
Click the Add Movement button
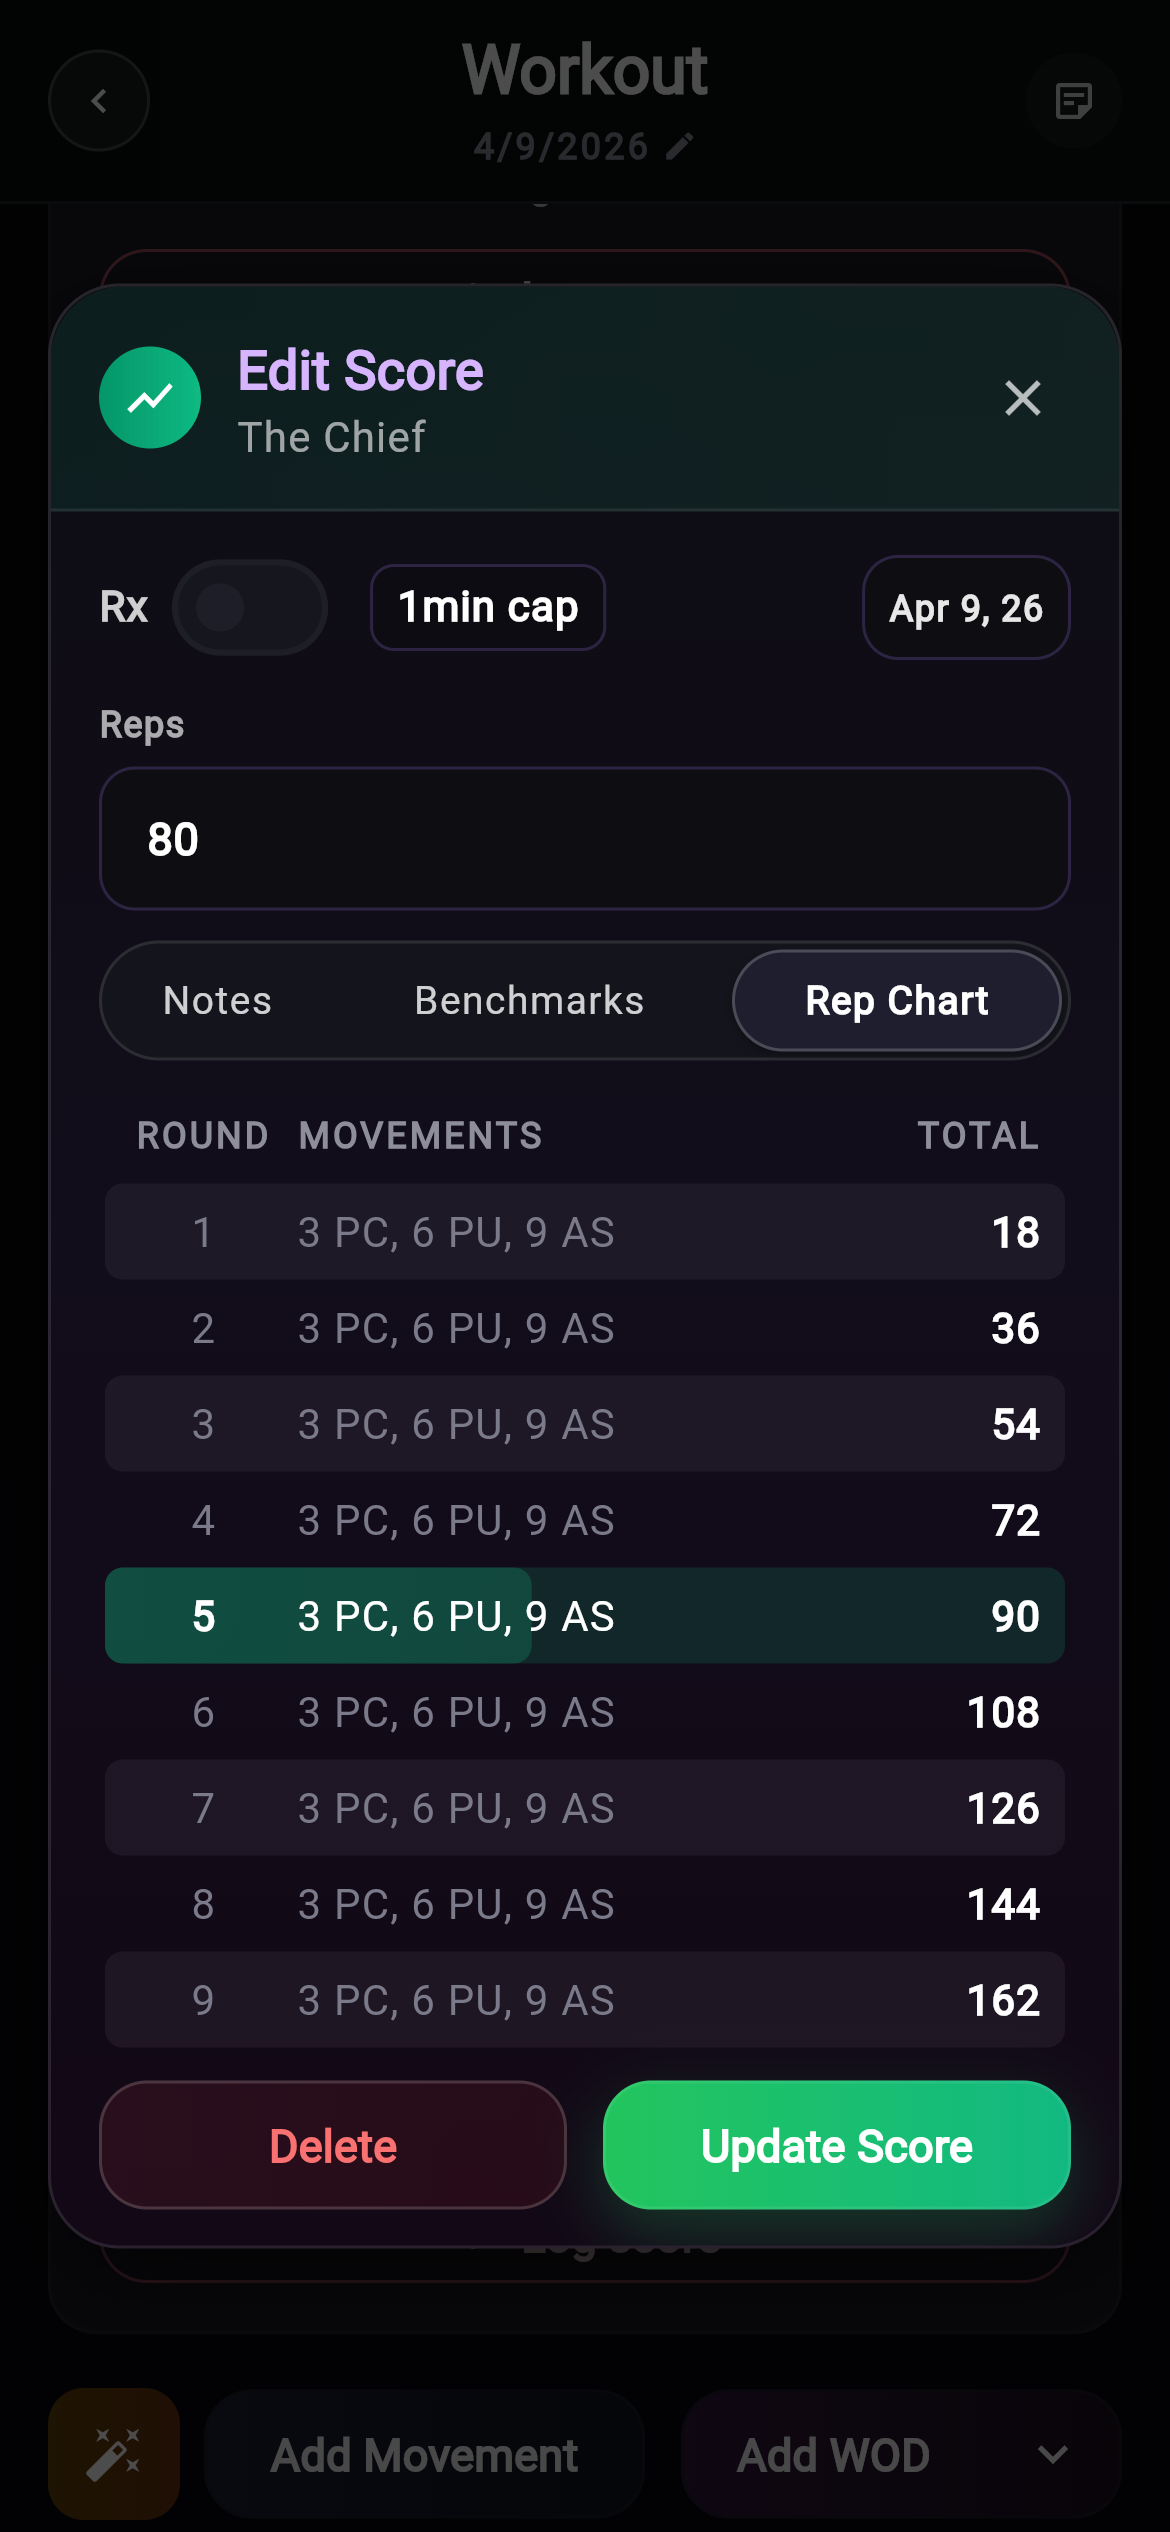pos(424,2454)
